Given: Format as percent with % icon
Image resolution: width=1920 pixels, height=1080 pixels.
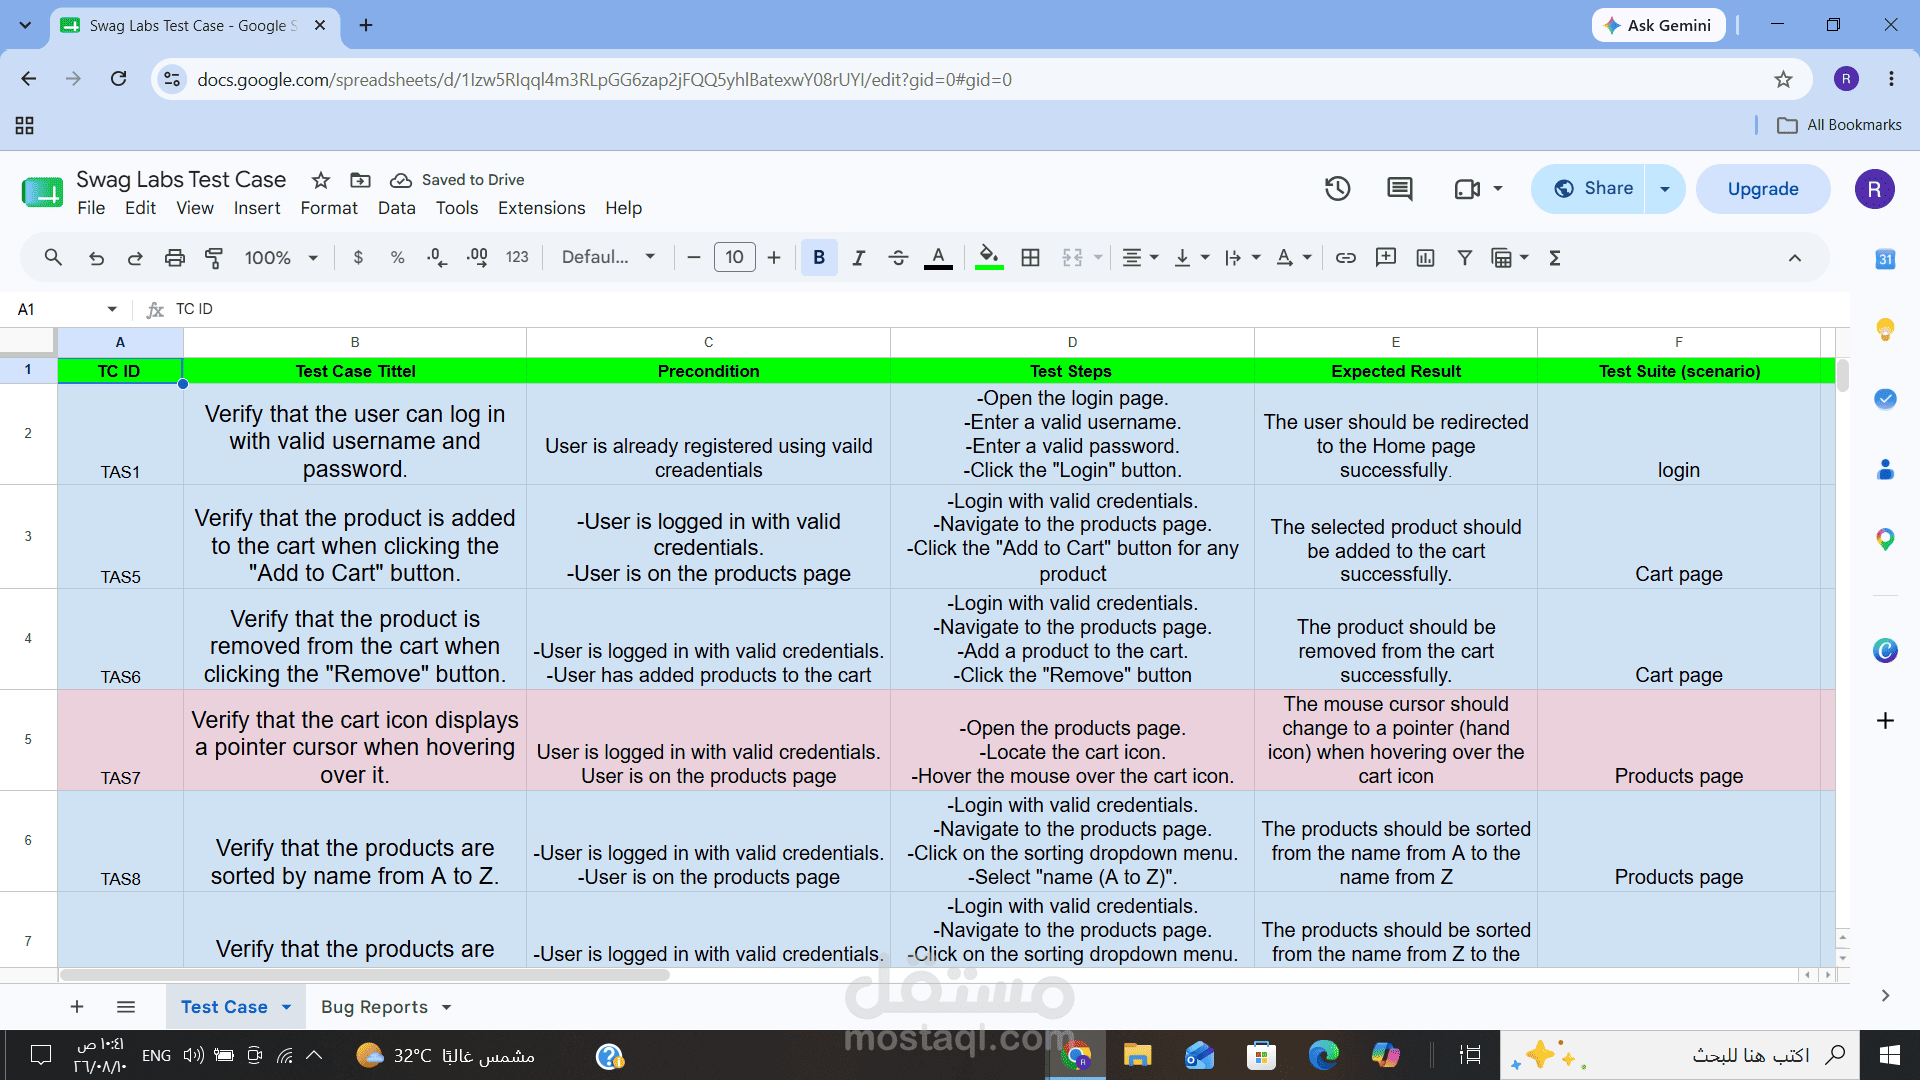Looking at the screenshot, I should (397, 258).
